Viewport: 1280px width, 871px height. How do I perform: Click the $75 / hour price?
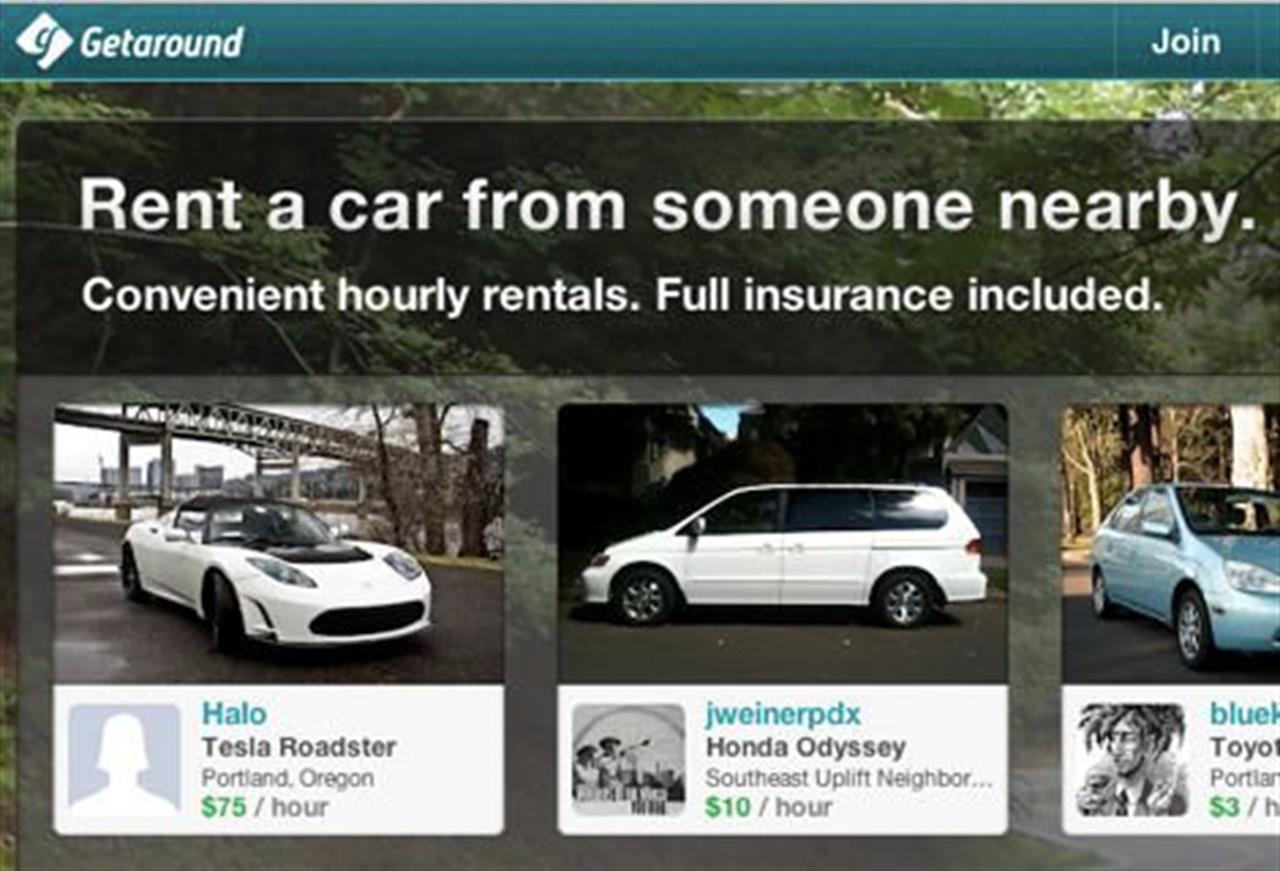[x=265, y=807]
